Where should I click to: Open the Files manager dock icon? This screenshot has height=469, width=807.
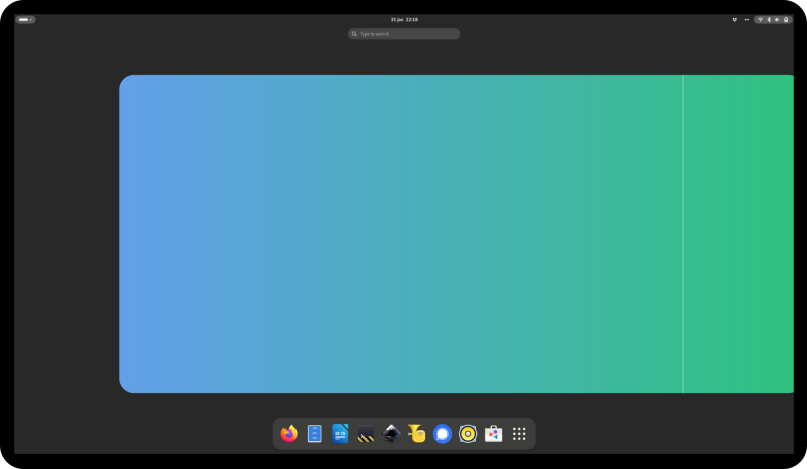click(x=314, y=434)
